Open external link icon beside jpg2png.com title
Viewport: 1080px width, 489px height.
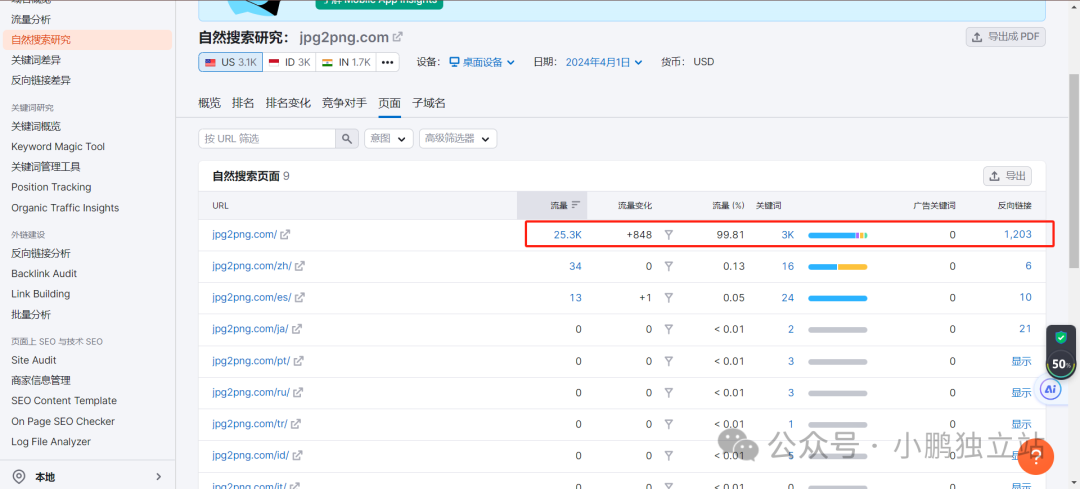[397, 37]
